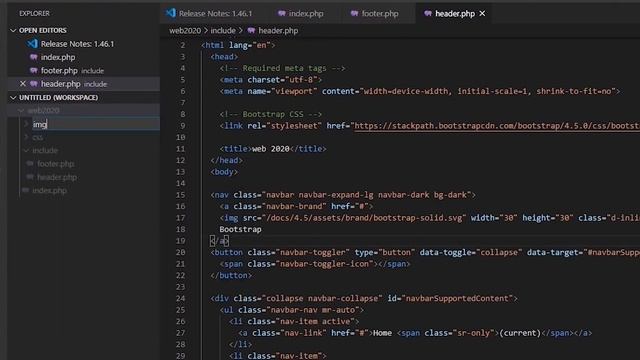The width and height of the screenshot is (640, 360).
Task: Click PHP icon beside index.php in Open Editors
Action: [34, 57]
